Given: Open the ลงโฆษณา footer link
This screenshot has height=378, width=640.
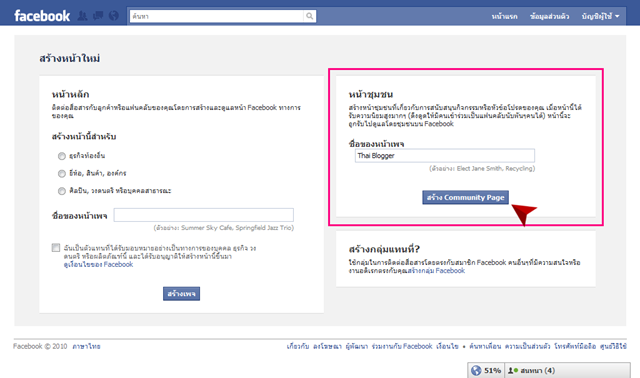Looking at the screenshot, I should (x=327, y=346).
